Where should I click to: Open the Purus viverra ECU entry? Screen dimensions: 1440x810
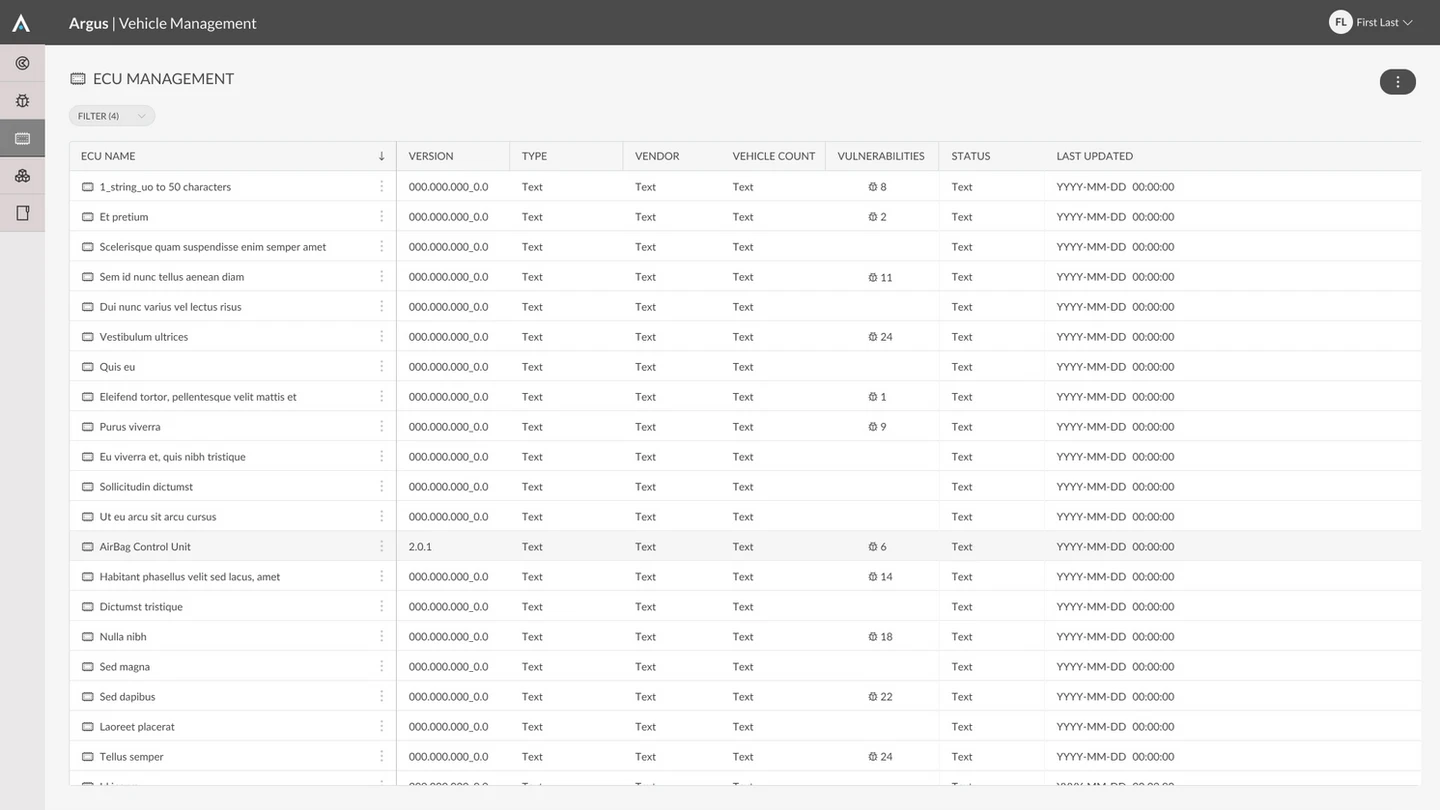pyautogui.click(x=130, y=426)
